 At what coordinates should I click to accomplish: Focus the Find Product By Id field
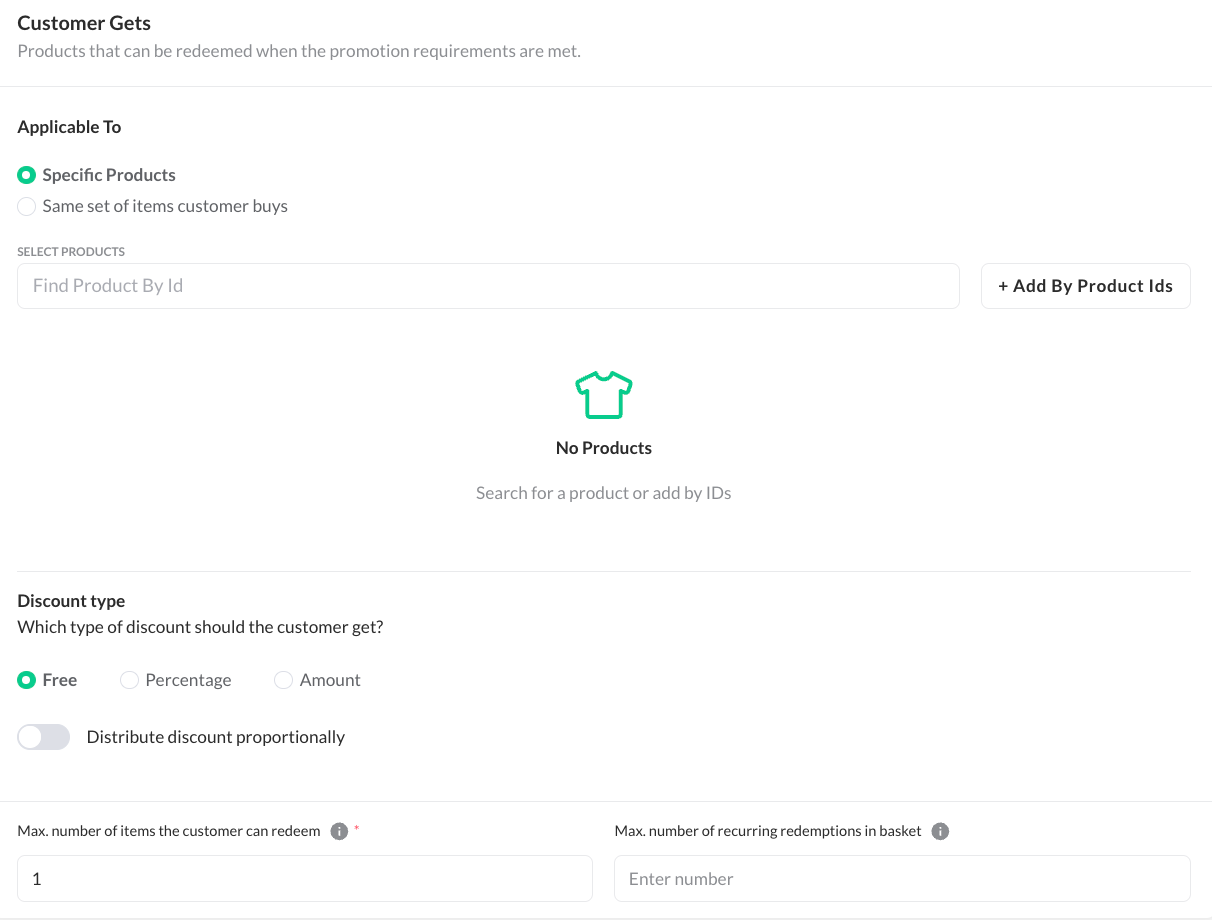488,286
